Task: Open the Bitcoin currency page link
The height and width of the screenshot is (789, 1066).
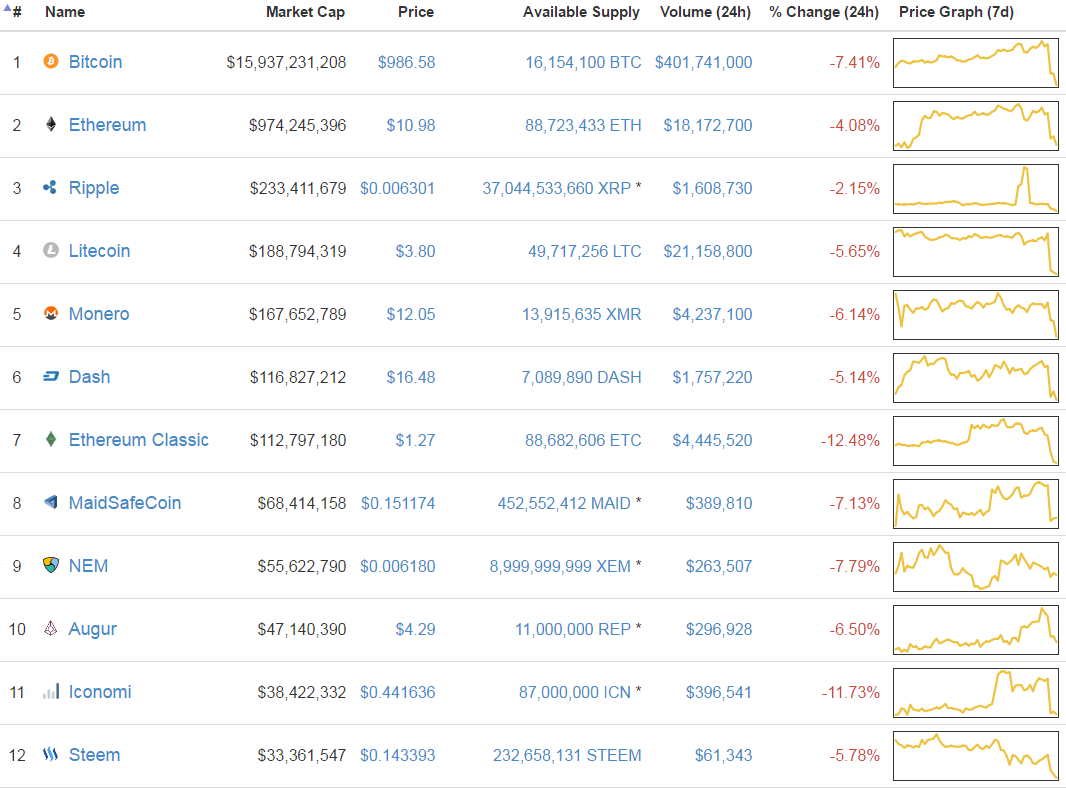Action: pos(96,62)
